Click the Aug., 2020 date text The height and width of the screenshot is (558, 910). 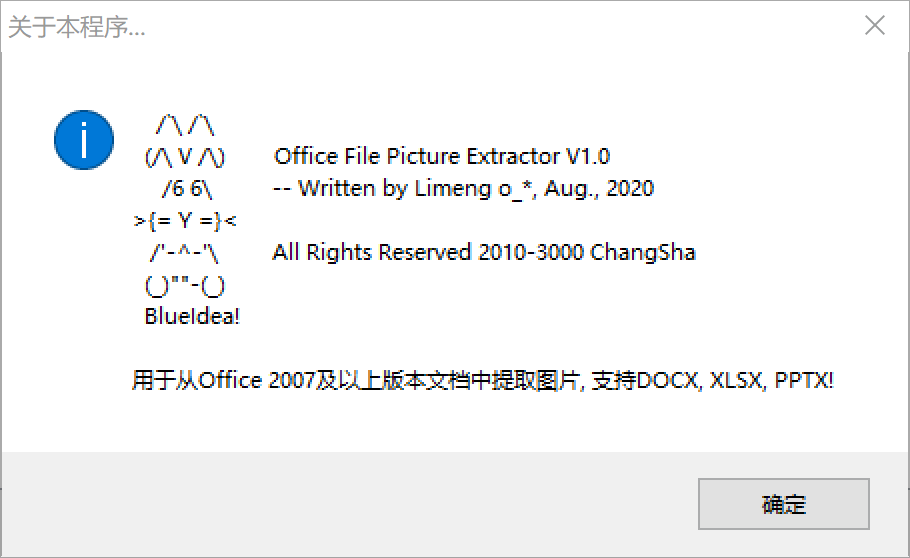pos(599,189)
